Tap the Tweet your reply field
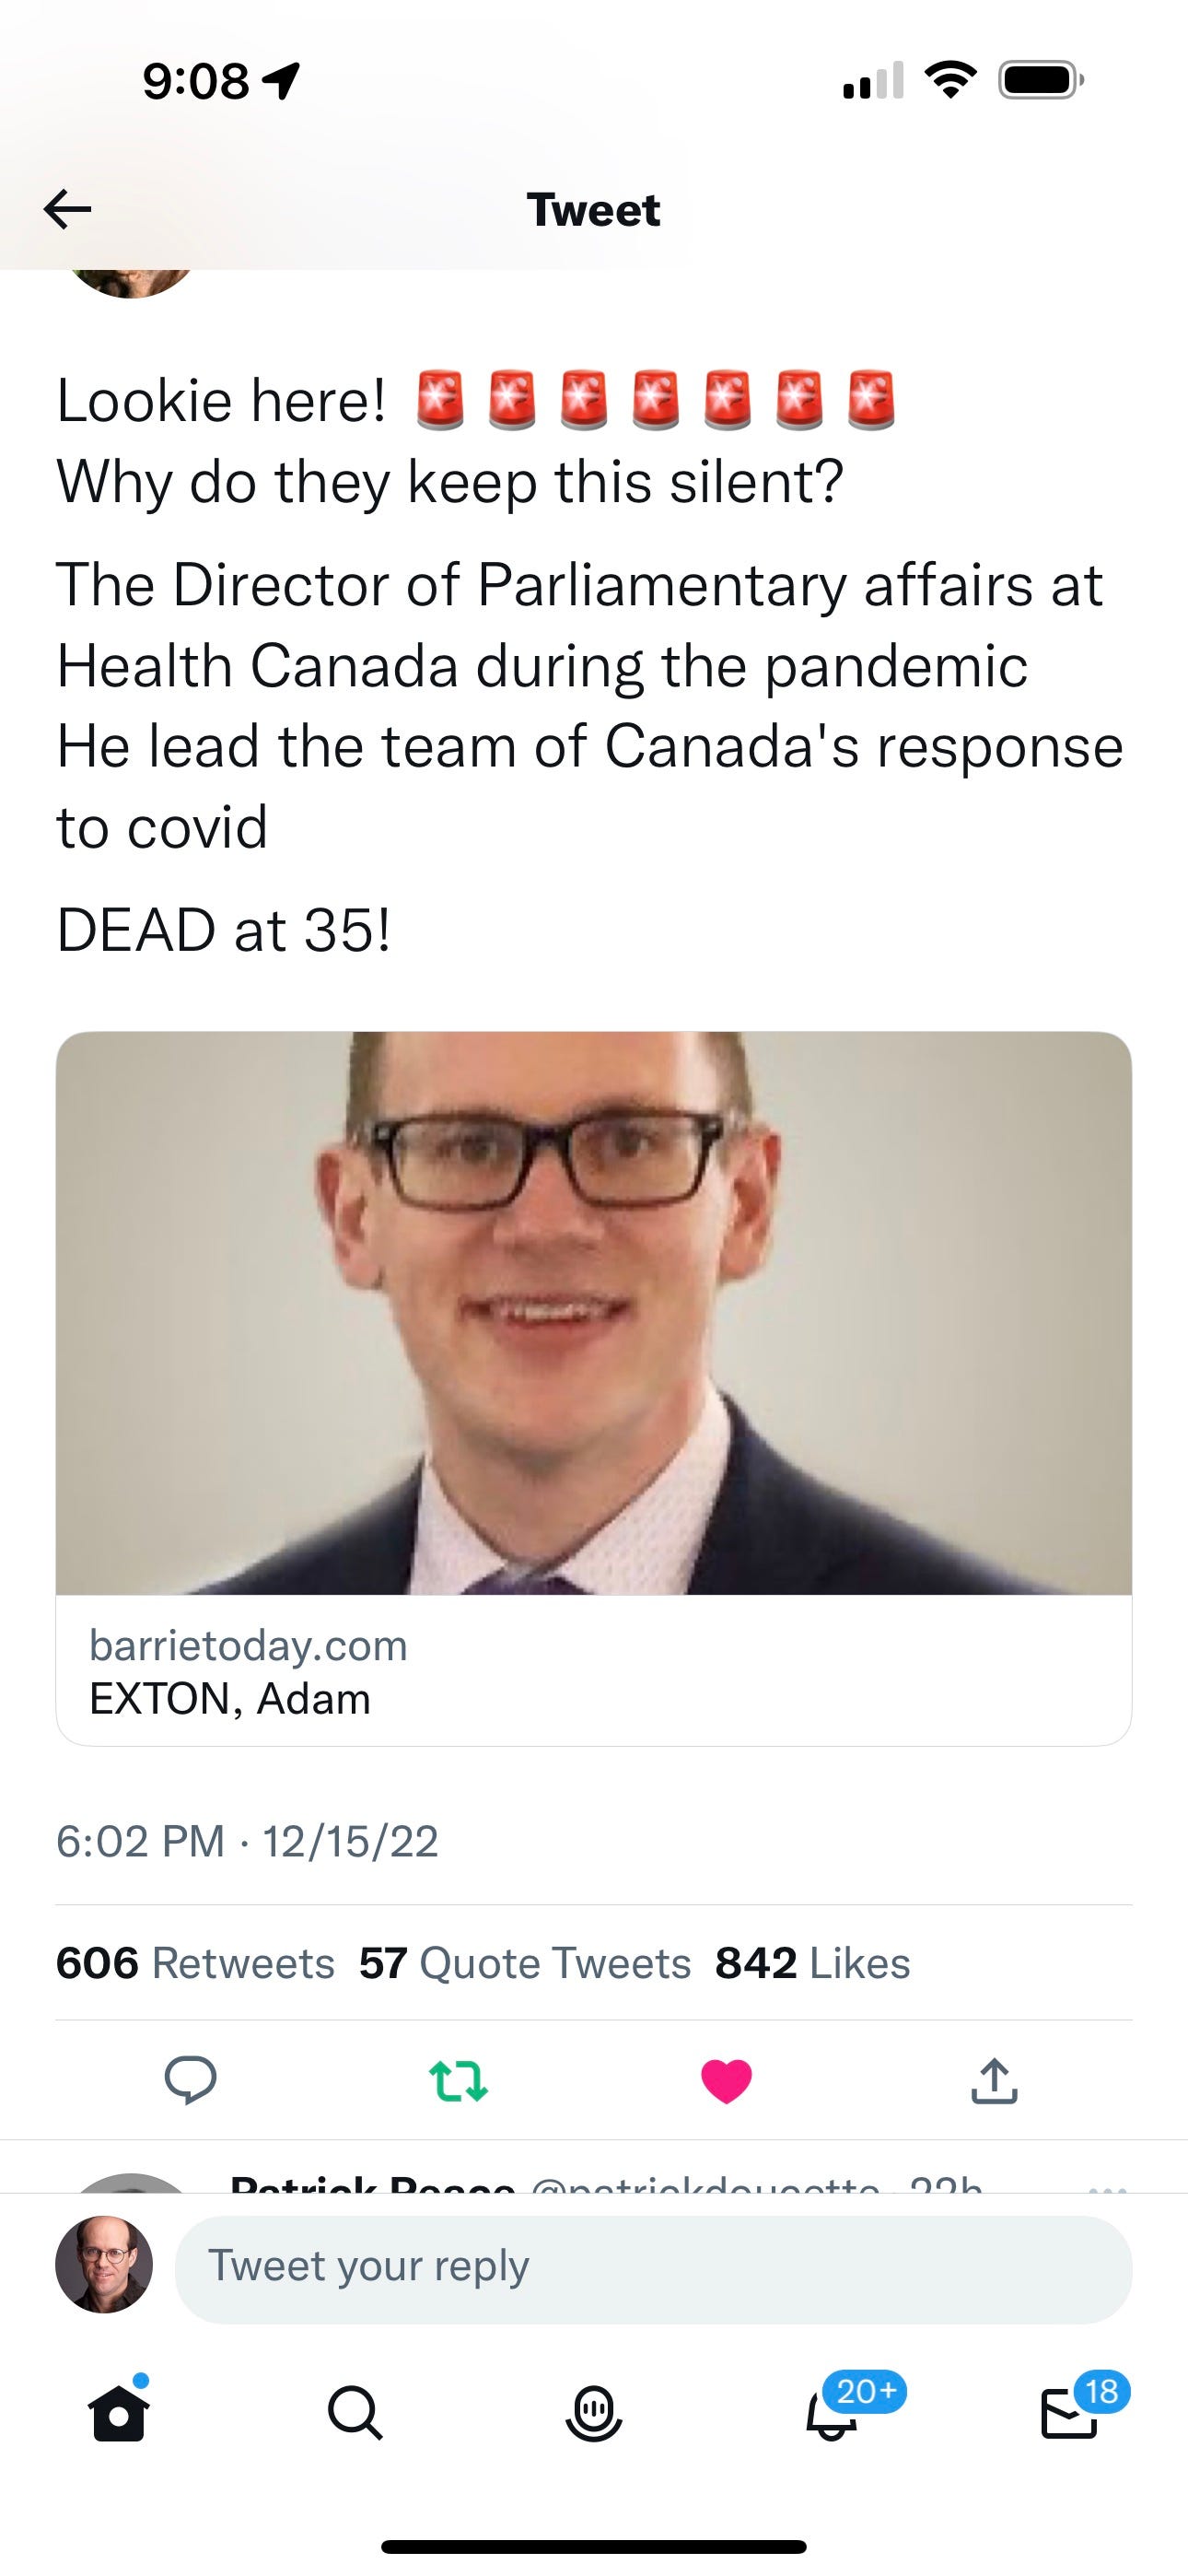Viewport: 1188px width, 2576px height. tap(653, 2266)
